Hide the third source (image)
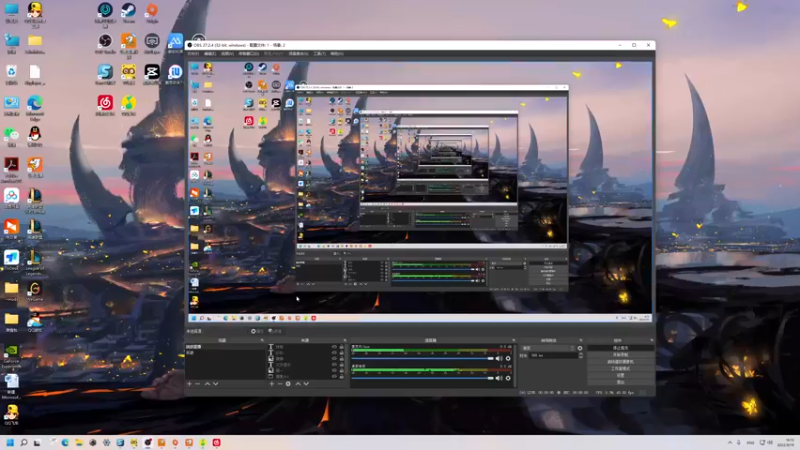 [334, 359]
